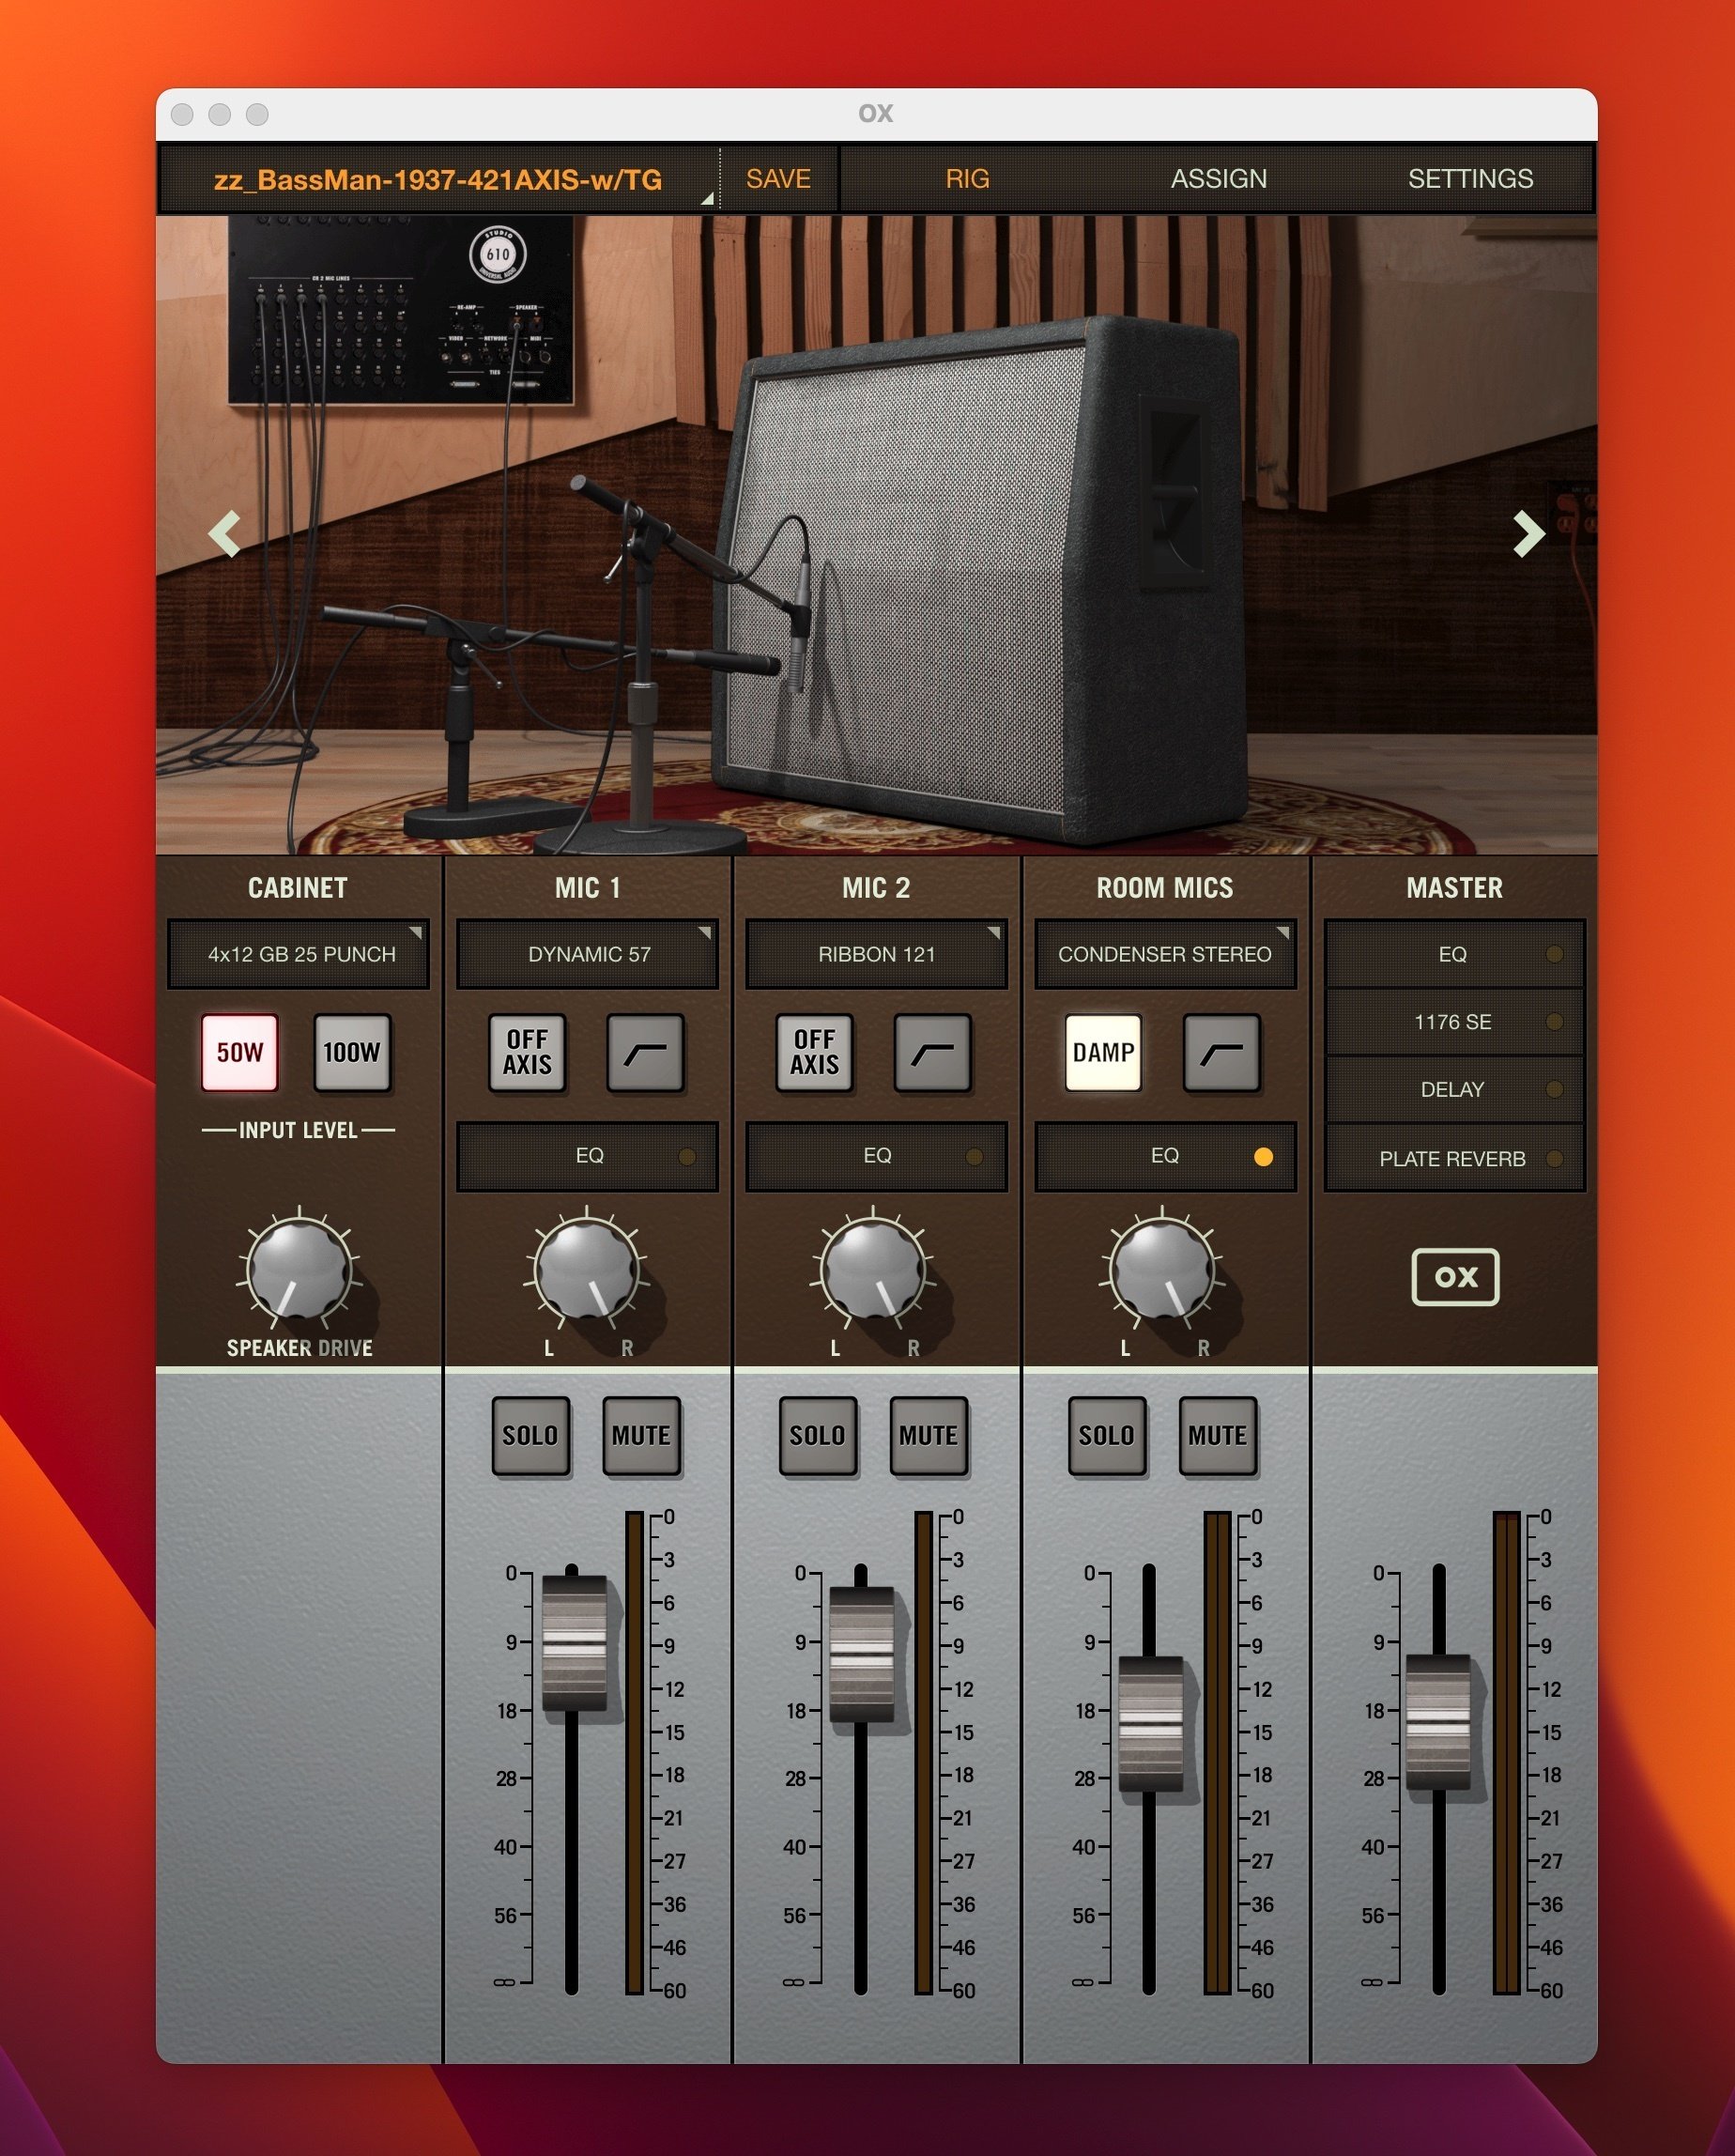Click the Master level meter
This screenshot has width=1735, height=2156.
[x=1506, y=1752]
